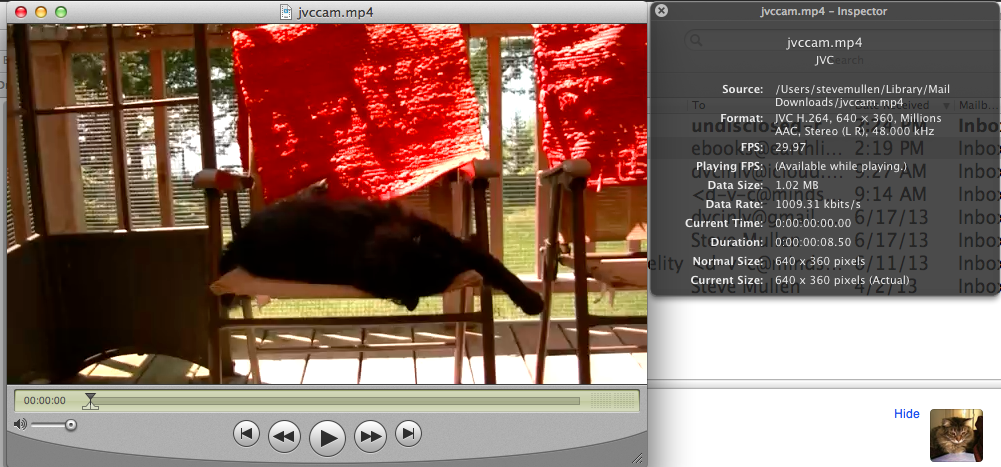Click the speaker volume icon
Image resolution: width=1001 pixels, height=467 pixels.
[20, 424]
